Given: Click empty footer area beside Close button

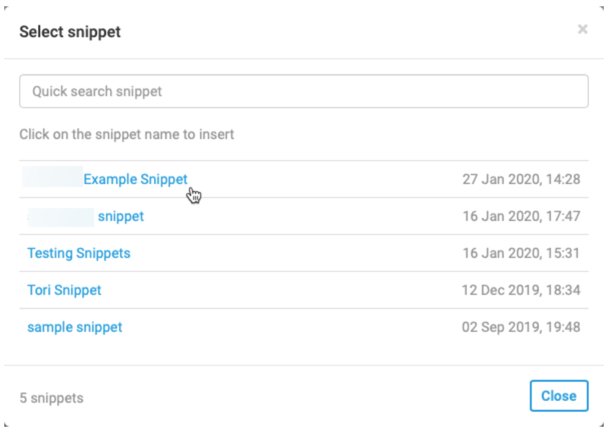Looking at the screenshot, I should (x=300, y=397).
